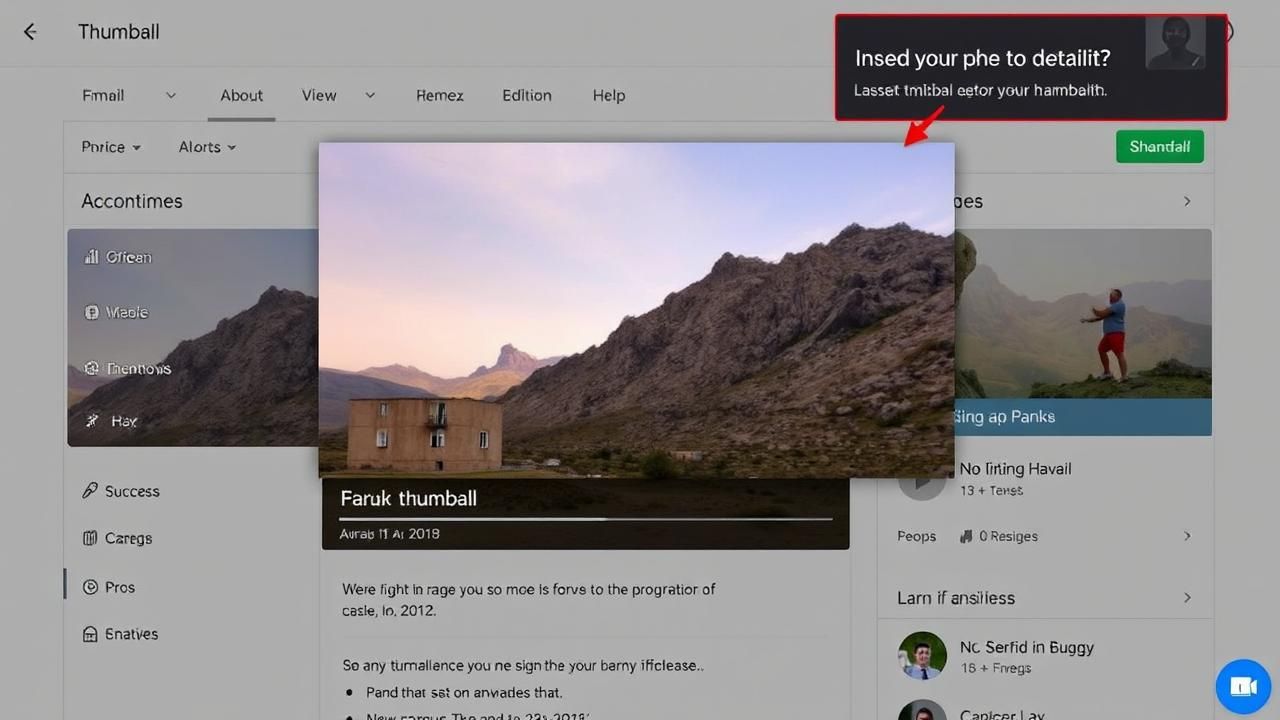Click the blue video camera button
Viewport: 1280px width, 720px height.
point(1242,686)
